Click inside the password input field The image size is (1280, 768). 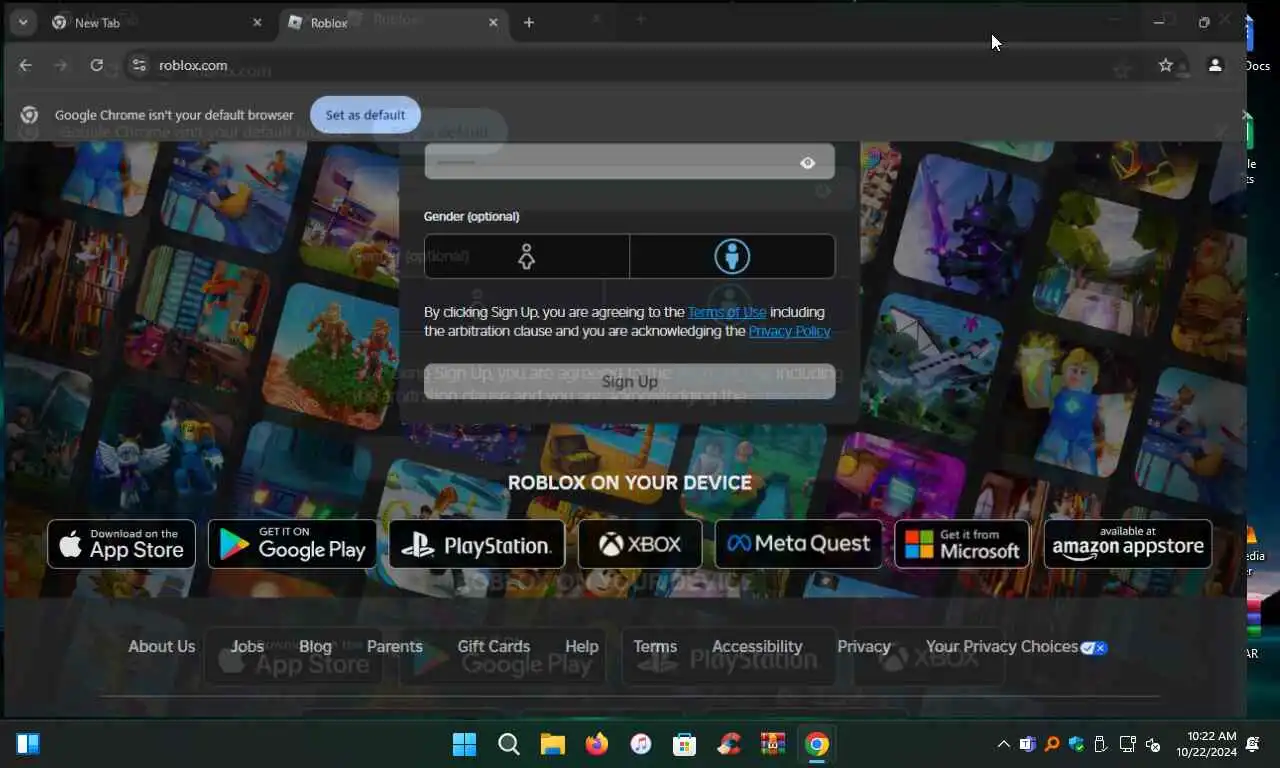coord(629,162)
